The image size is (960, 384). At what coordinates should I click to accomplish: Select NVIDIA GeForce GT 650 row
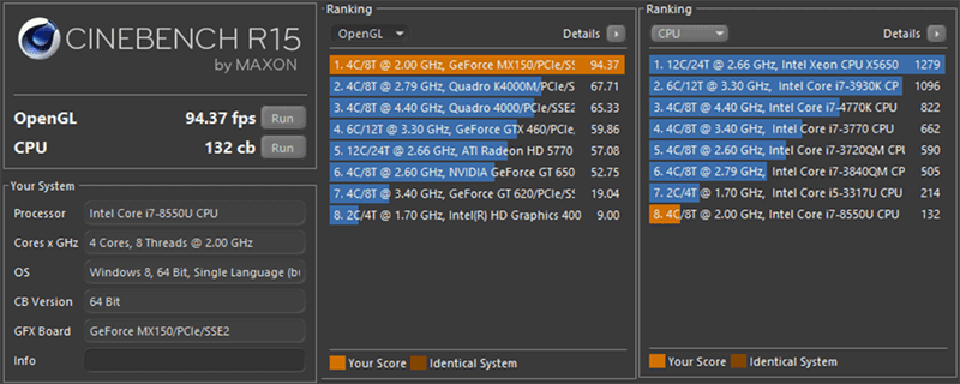click(477, 172)
